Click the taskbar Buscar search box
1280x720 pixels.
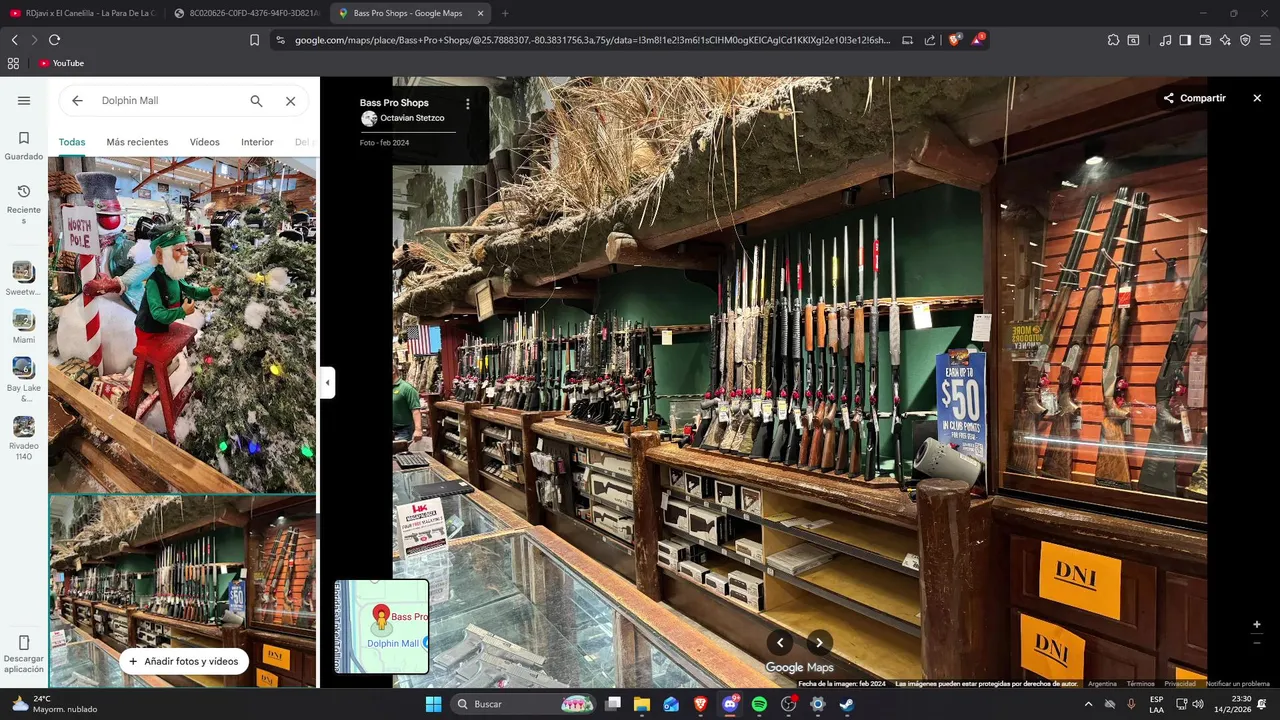(x=525, y=704)
